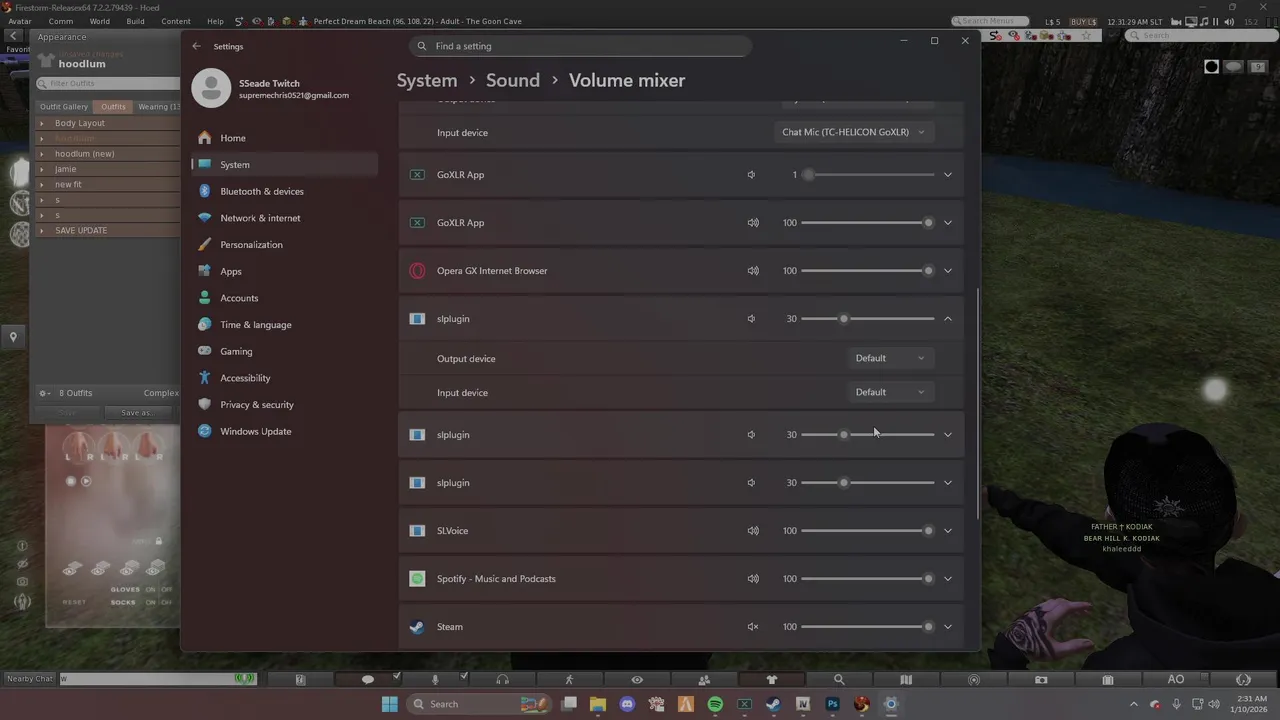The width and height of the screenshot is (1280, 720).
Task: Go to System breadcrumb link
Action: pyautogui.click(x=427, y=80)
